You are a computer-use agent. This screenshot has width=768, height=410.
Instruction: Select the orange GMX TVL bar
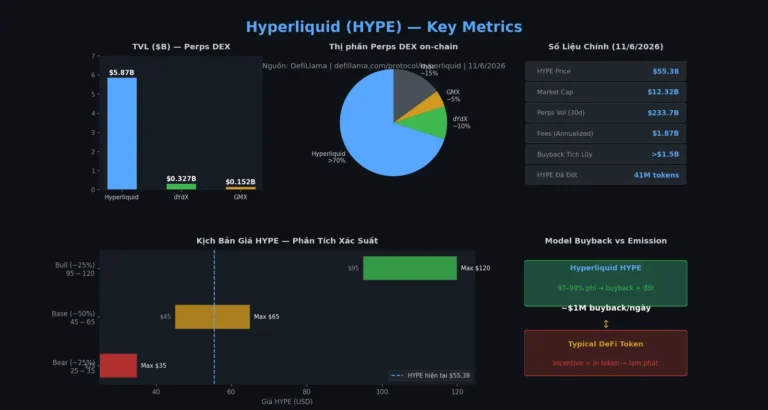[240, 188]
